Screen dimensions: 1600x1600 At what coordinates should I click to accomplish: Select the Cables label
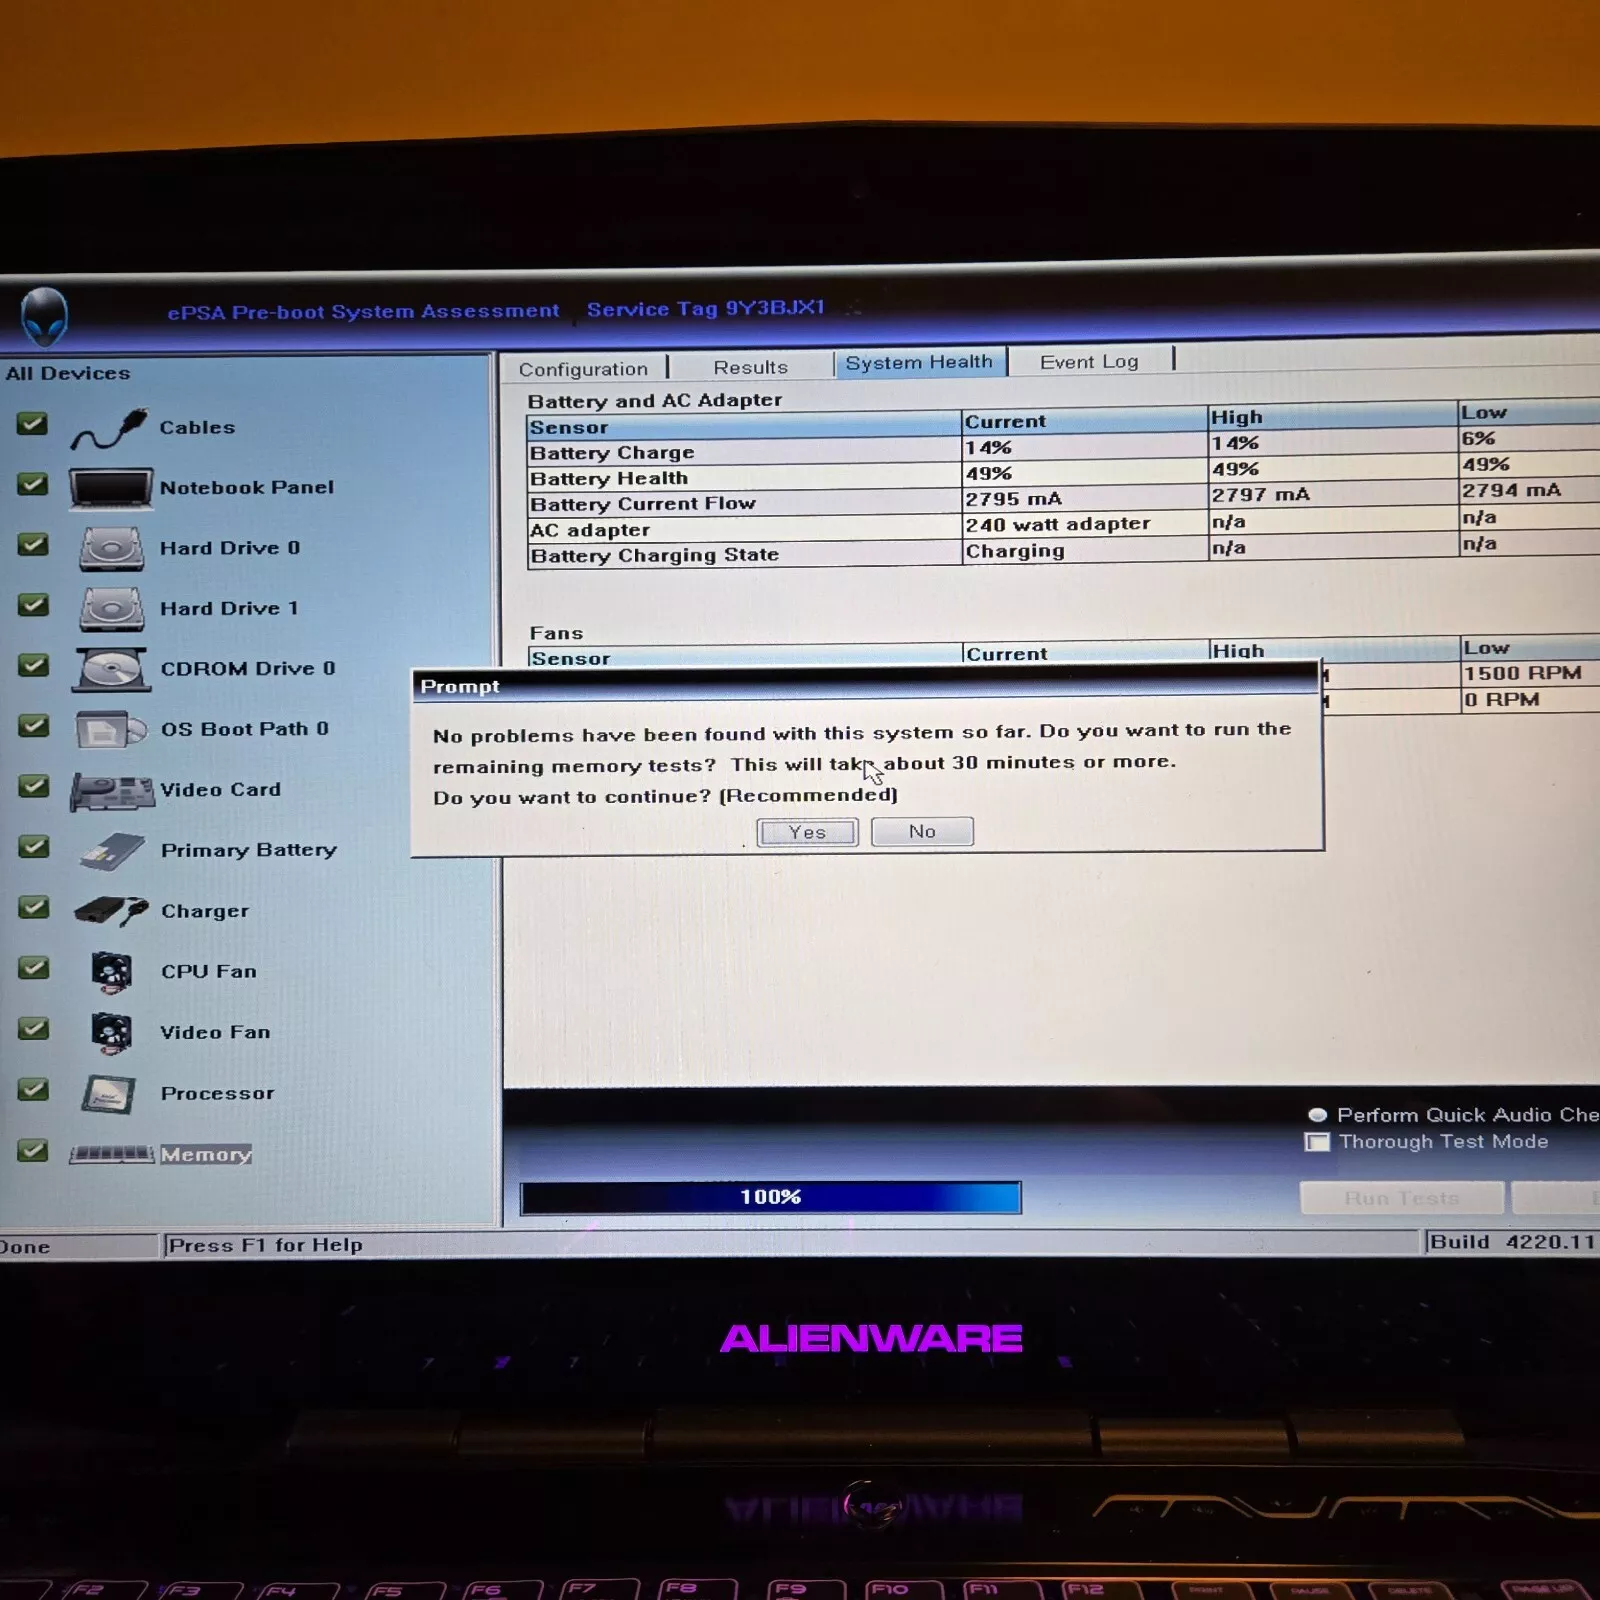click(197, 427)
